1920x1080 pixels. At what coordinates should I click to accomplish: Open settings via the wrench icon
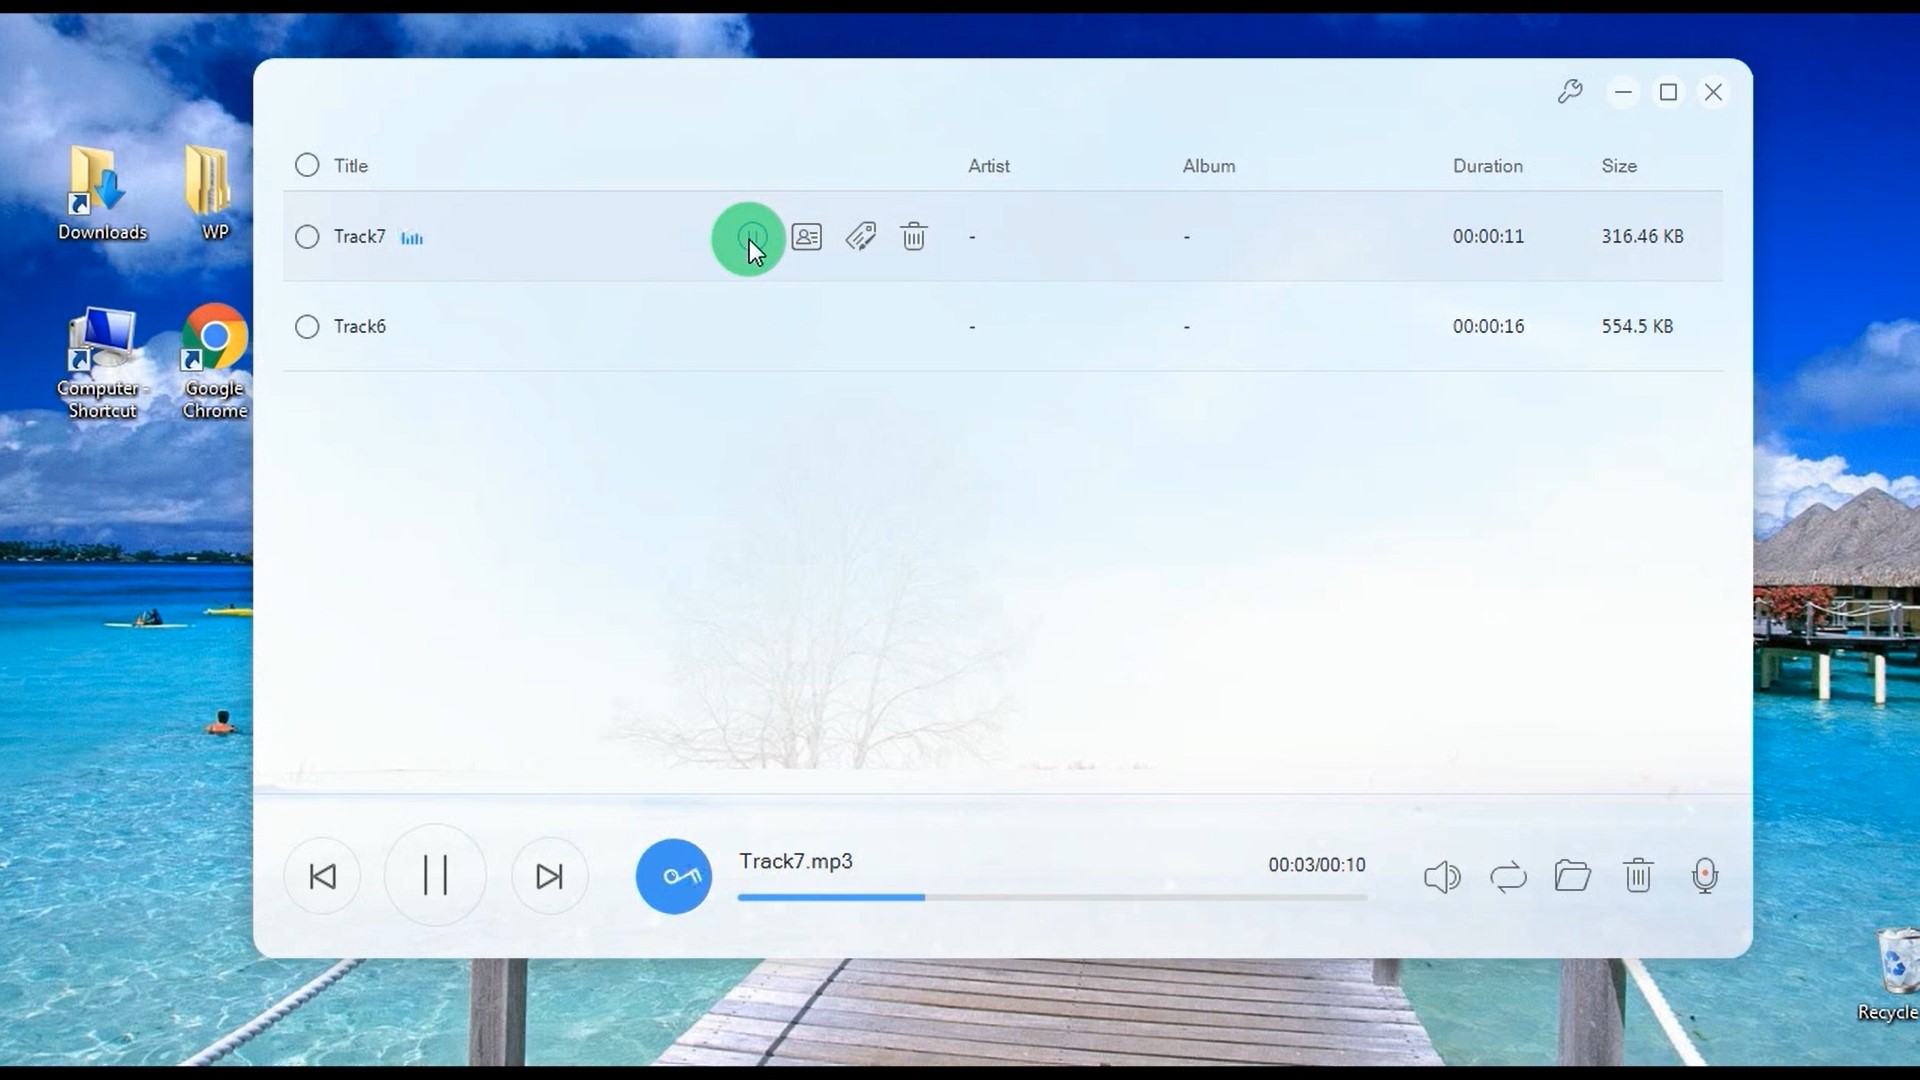1570,92
